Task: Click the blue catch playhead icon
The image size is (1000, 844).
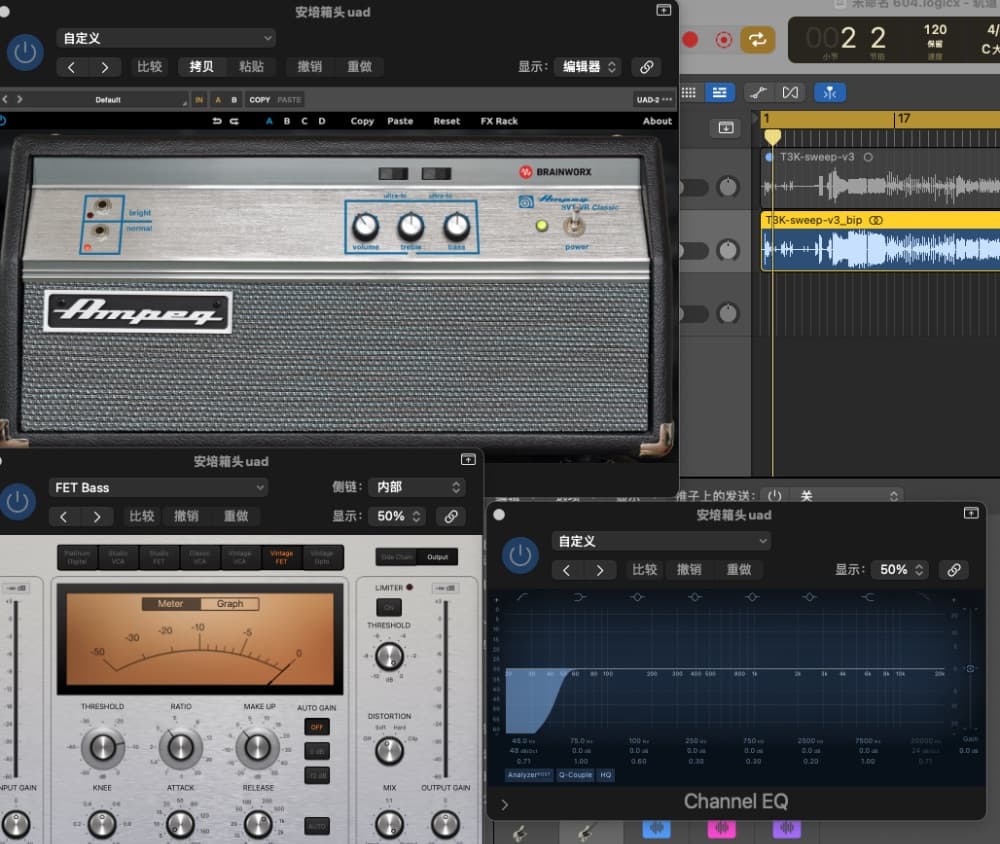Action: pos(830,93)
